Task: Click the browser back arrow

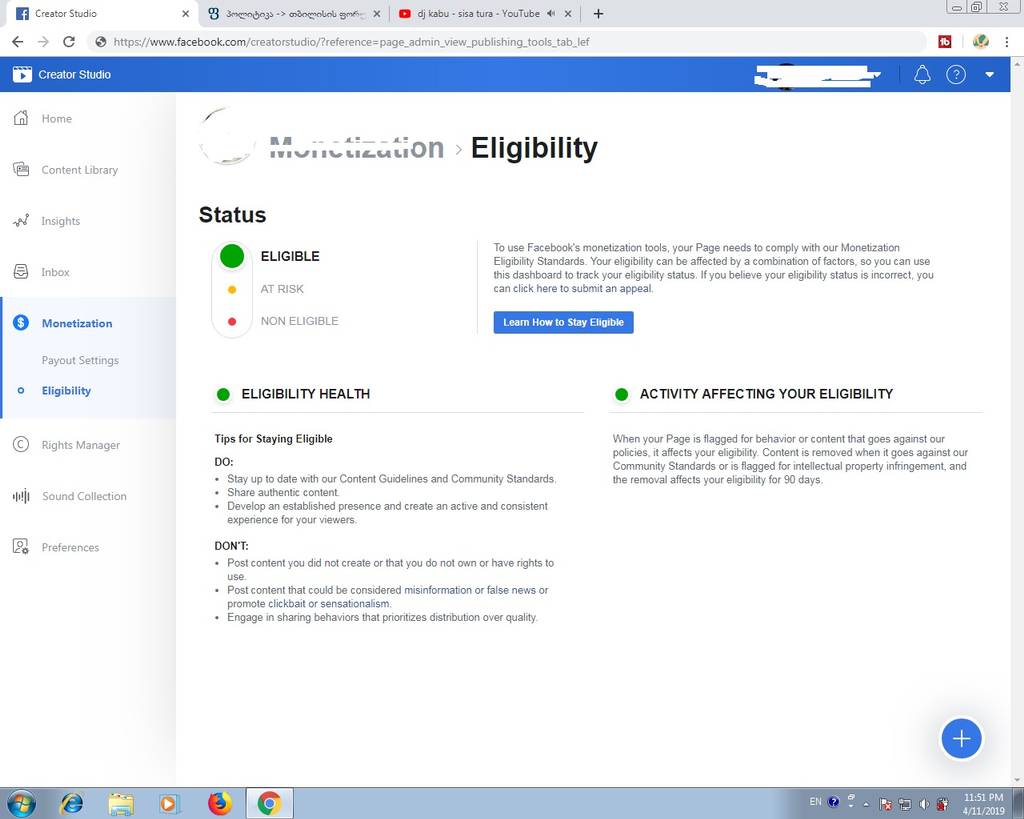Action: coord(18,42)
